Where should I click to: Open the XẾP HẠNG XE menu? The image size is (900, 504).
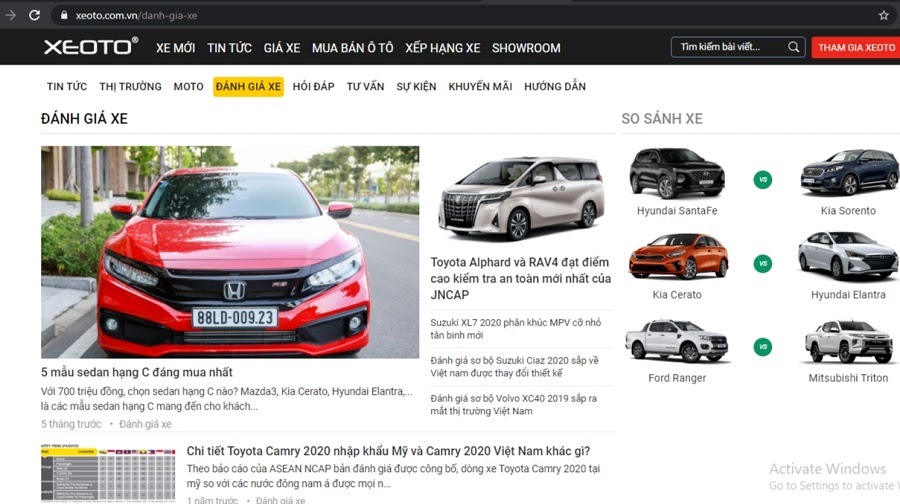[x=442, y=48]
